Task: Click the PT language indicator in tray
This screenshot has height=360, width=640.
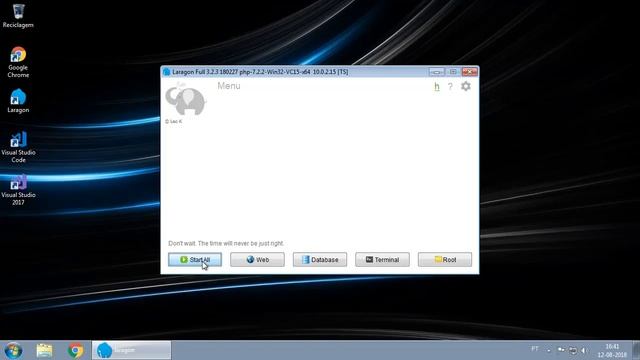Action: pyautogui.click(x=535, y=349)
